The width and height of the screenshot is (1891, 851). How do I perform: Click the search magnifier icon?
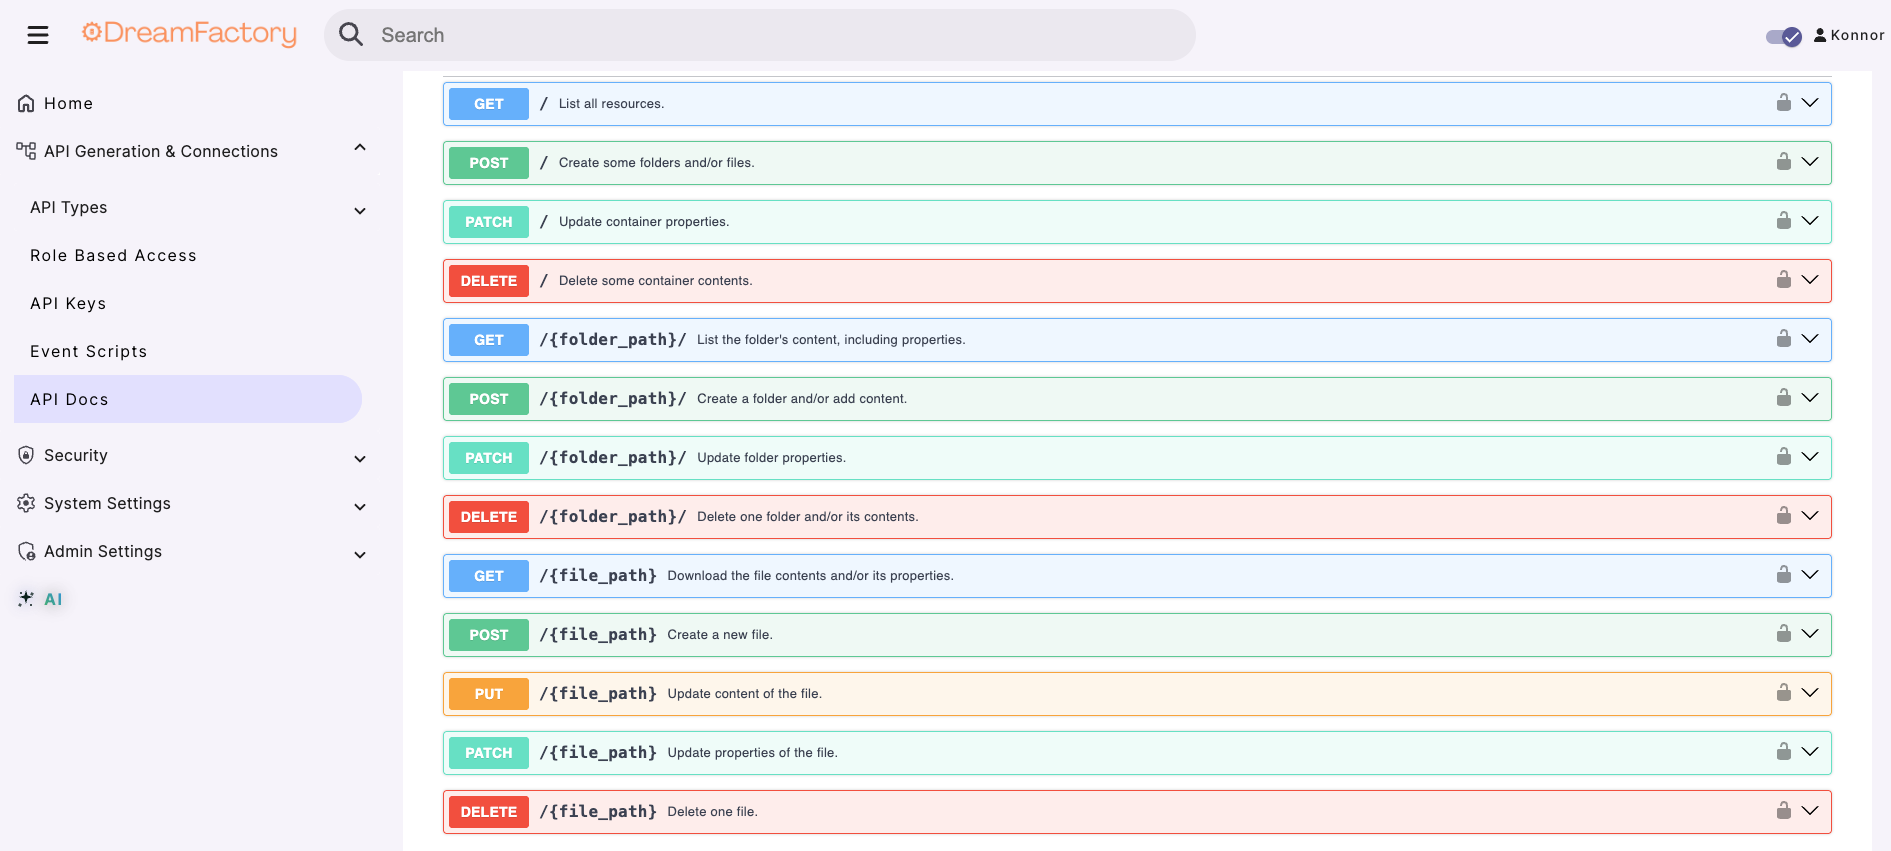[x=351, y=35]
